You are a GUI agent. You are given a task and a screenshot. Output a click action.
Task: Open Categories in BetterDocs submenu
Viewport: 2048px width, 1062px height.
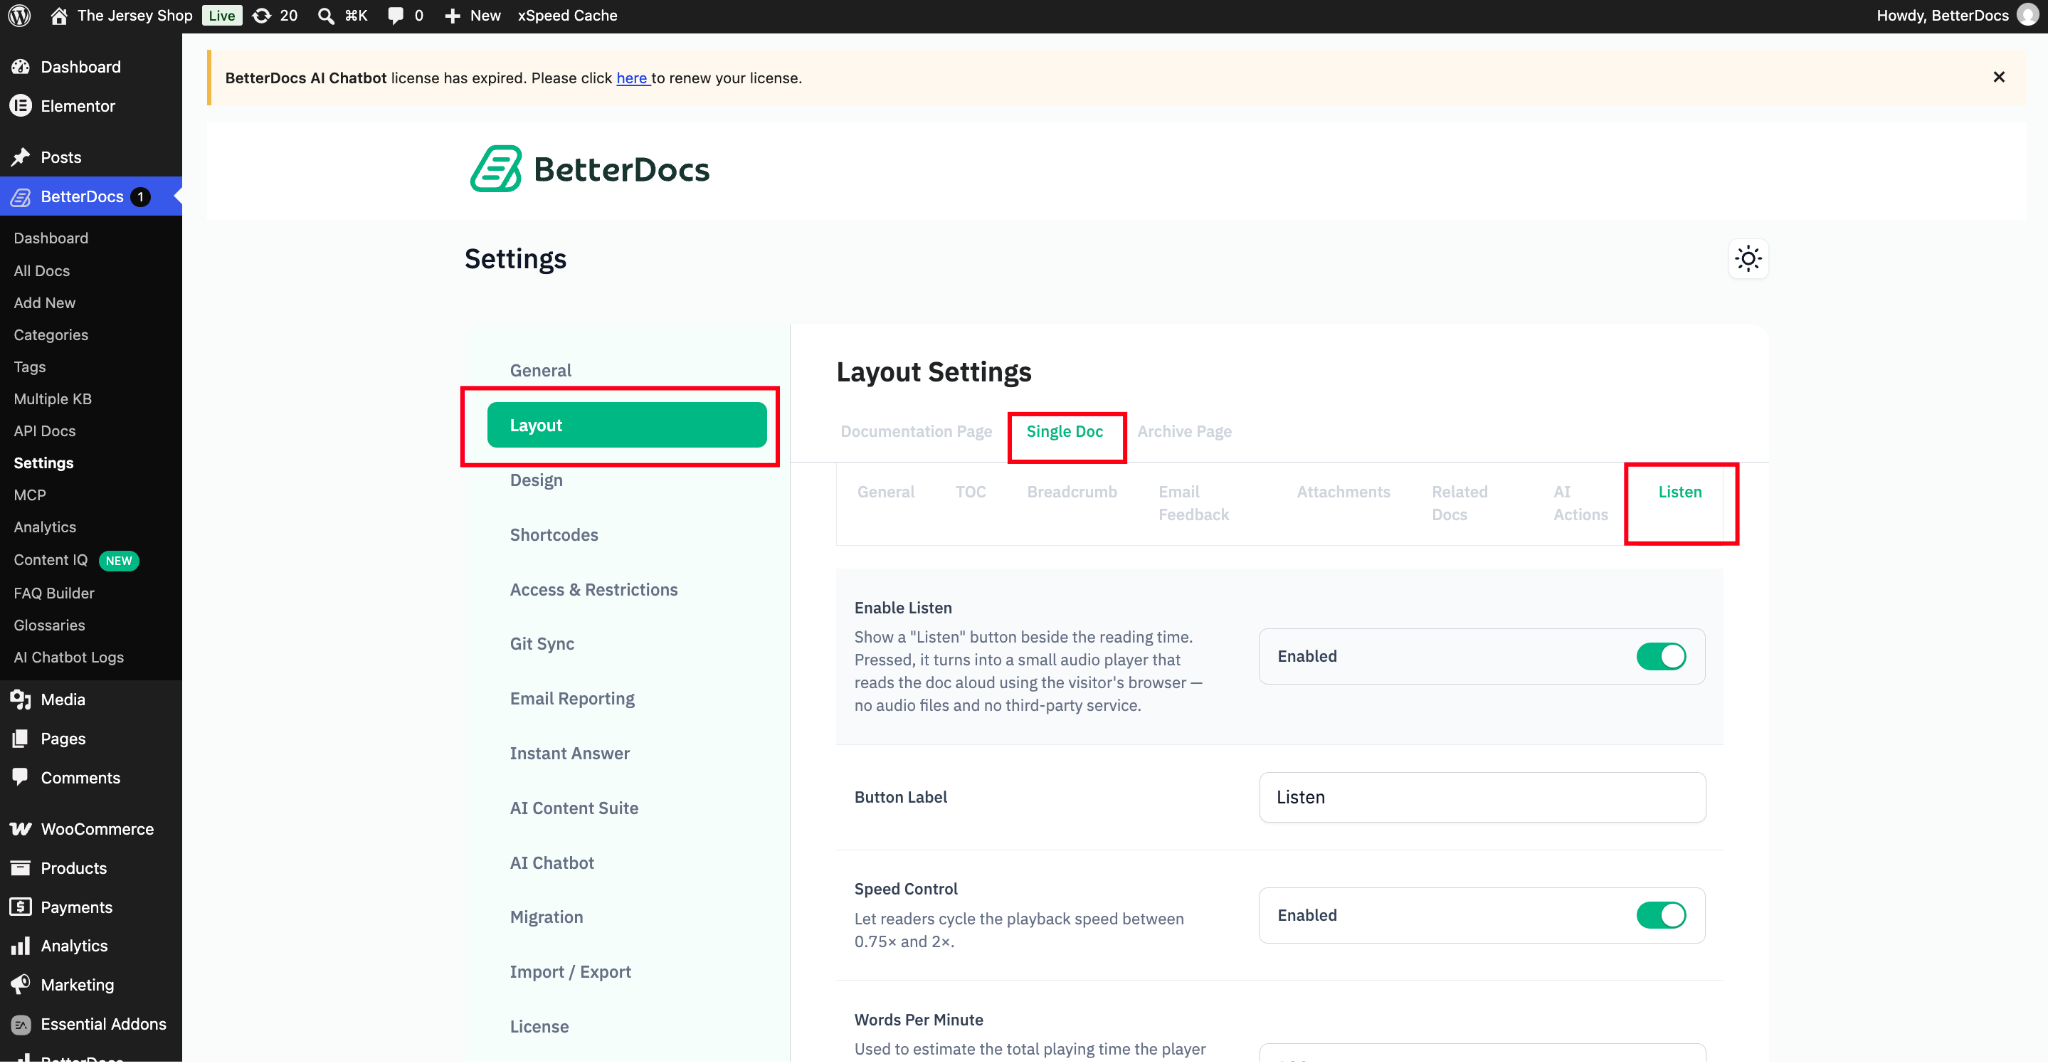51,335
